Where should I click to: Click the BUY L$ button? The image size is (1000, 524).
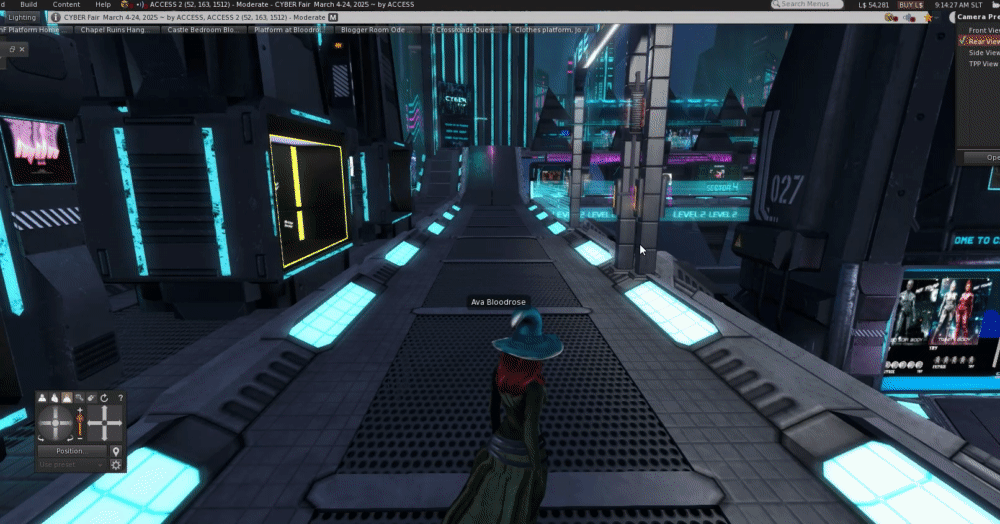point(911,5)
